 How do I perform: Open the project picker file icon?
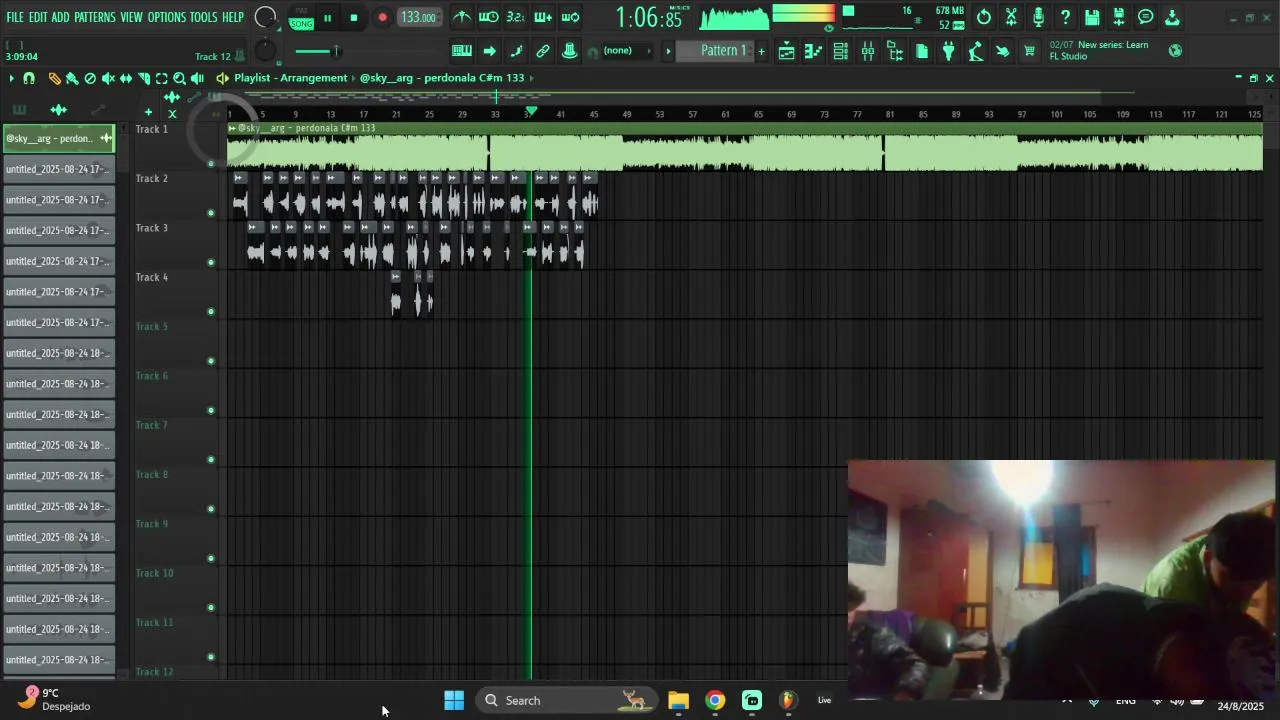click(x=921, y=51)
